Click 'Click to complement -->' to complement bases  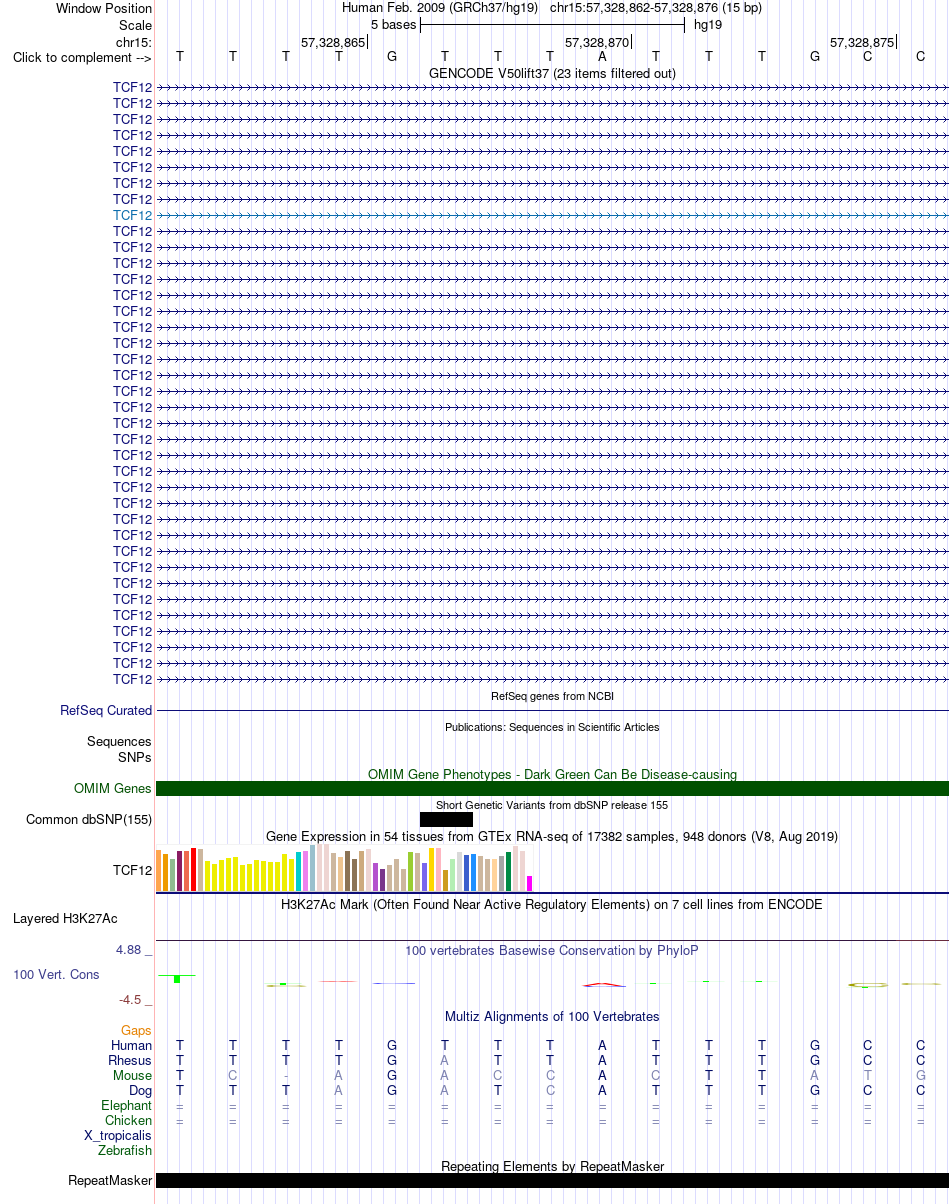[x=82, y=58]
